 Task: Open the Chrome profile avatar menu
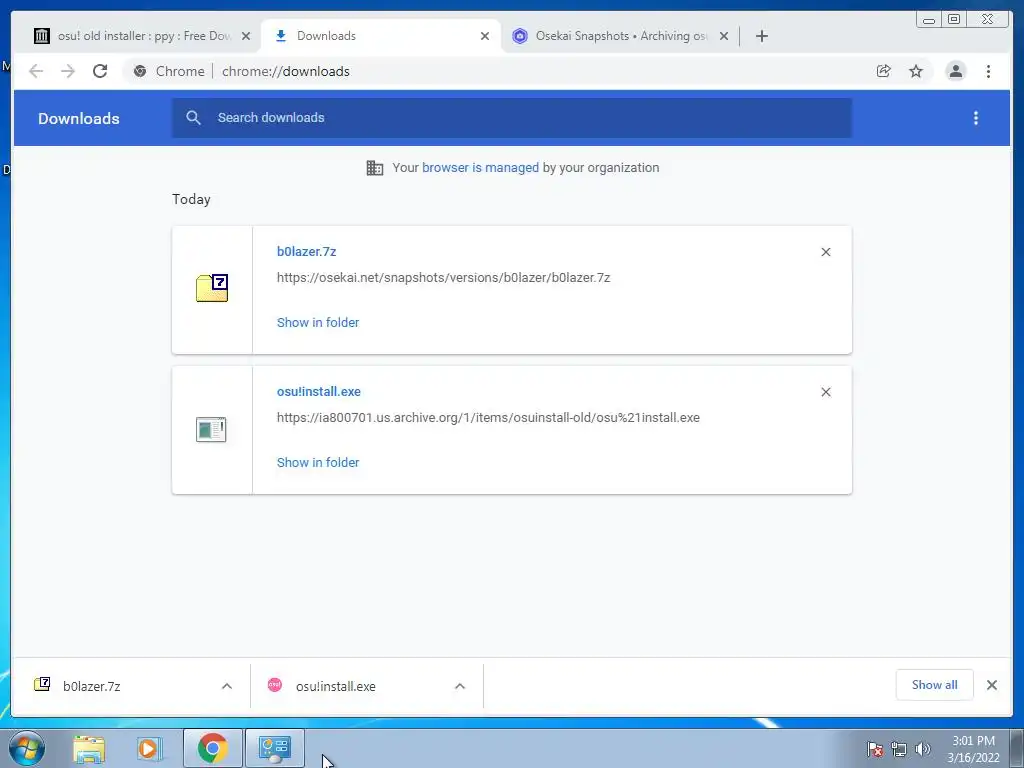(955, 71)
